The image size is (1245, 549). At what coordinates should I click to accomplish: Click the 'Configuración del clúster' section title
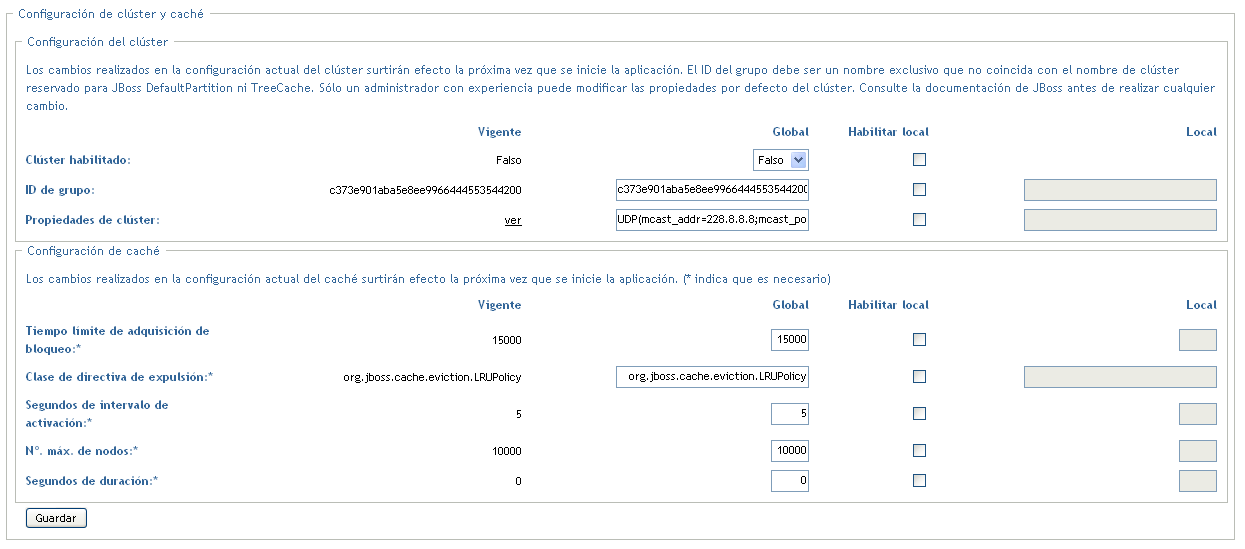(98, 42)
